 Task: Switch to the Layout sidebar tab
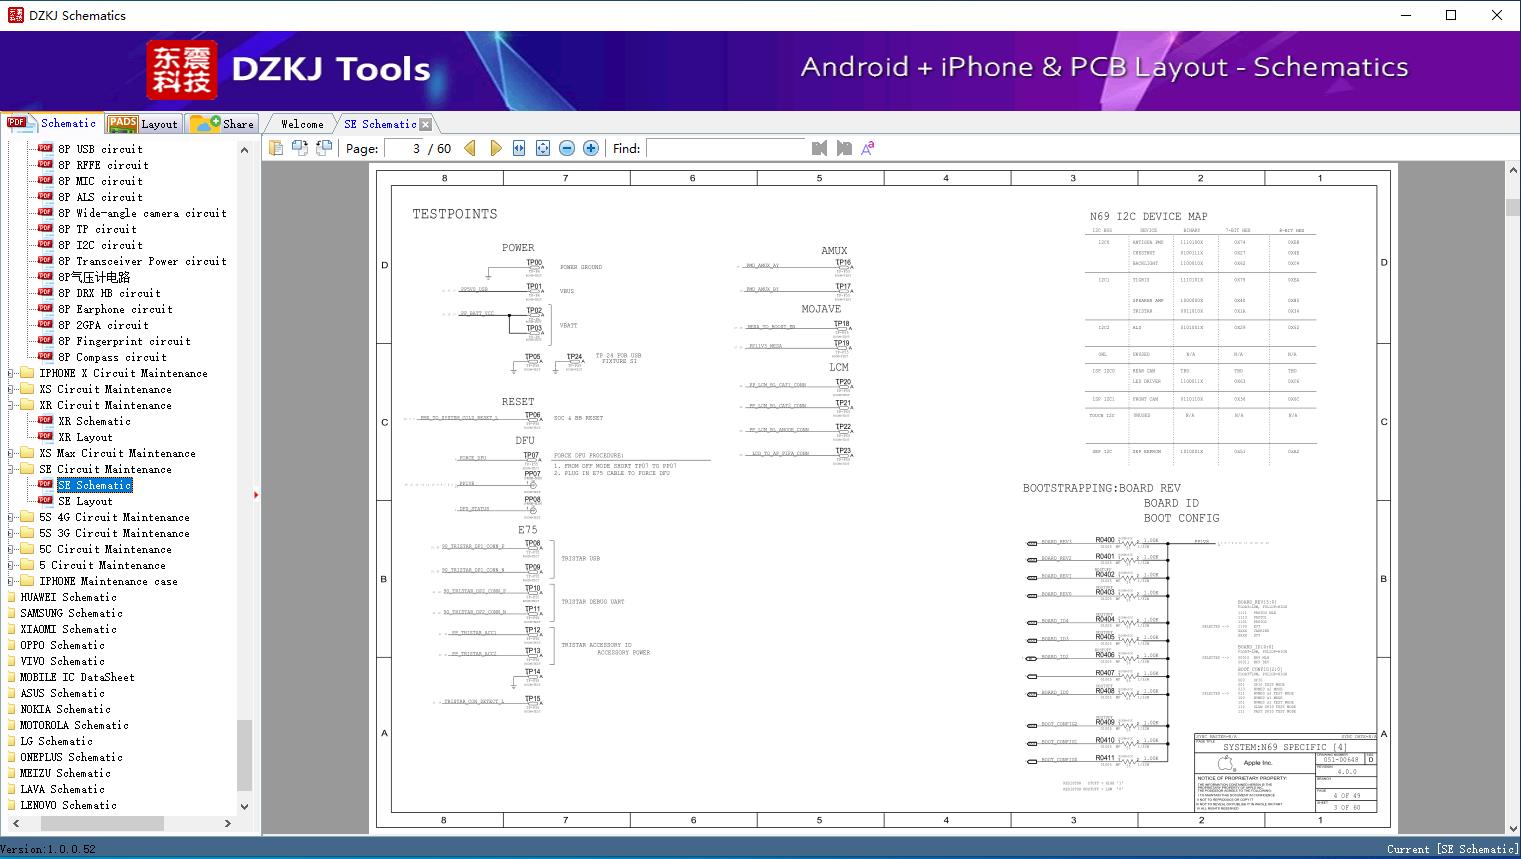point(143,124)
